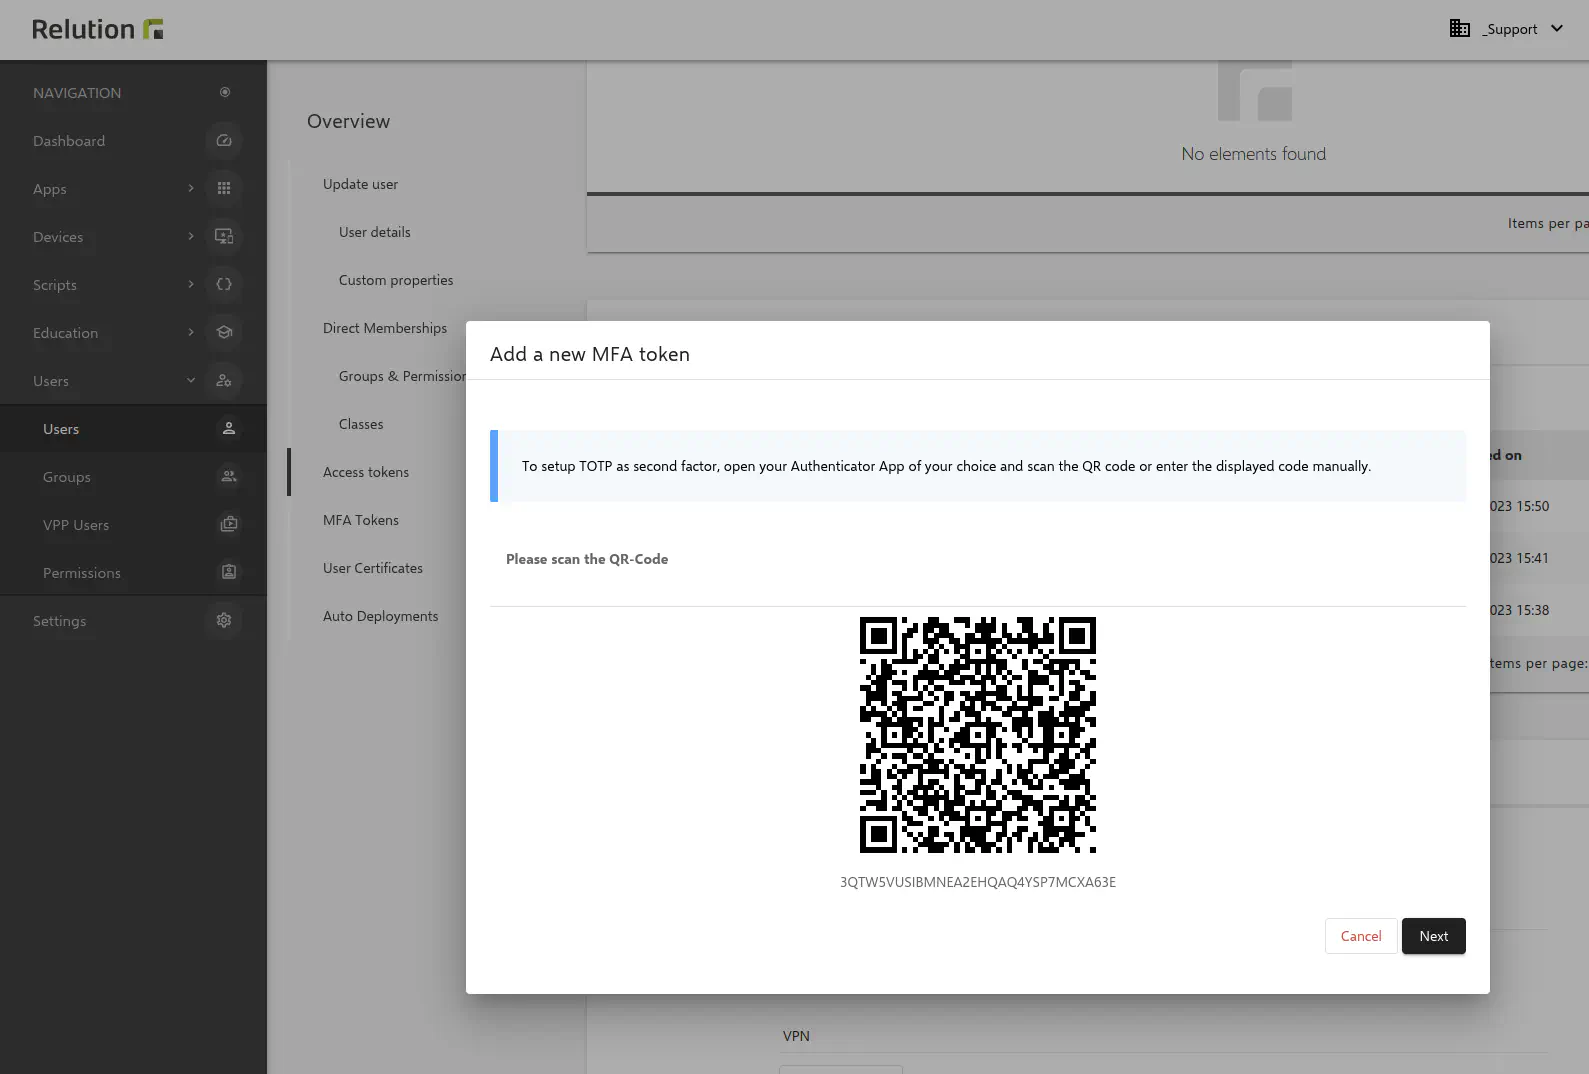Open Permissions in the navigation
1589x1074 pixels.
[x=133, y=573]
